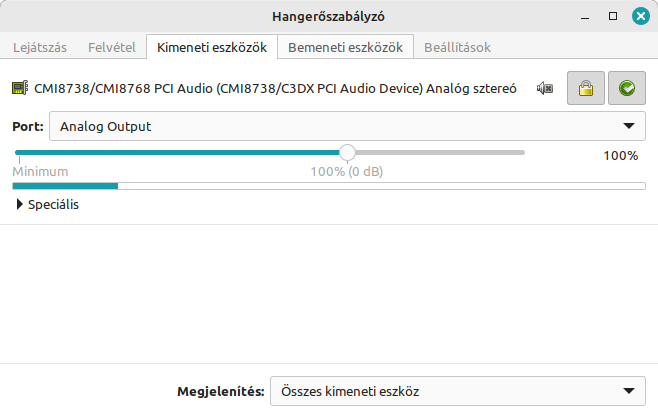
Task: Toggle the lock channels together button
Action: tap(586, 88)
